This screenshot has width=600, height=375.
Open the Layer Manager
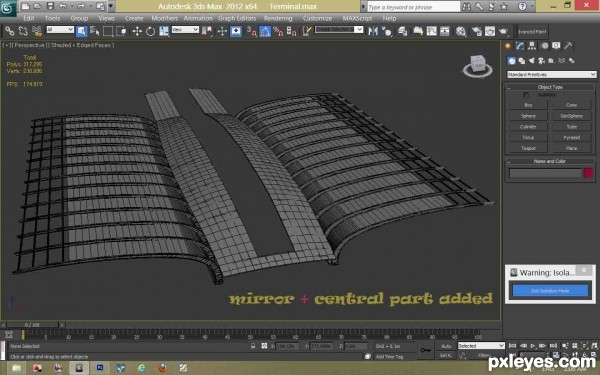pyautogui.click(x=403, y=31)
